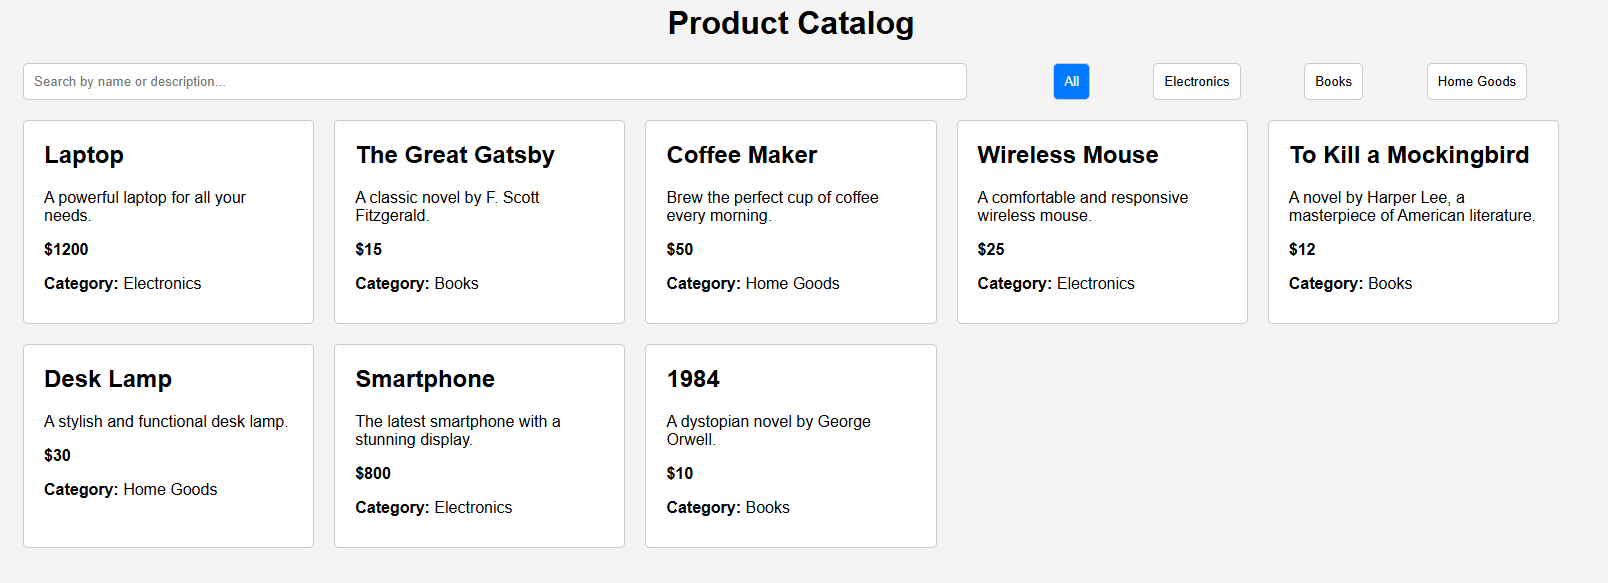Click the Coffee Maker description text
Screen dimensions: 1608x583
(772, 206)
